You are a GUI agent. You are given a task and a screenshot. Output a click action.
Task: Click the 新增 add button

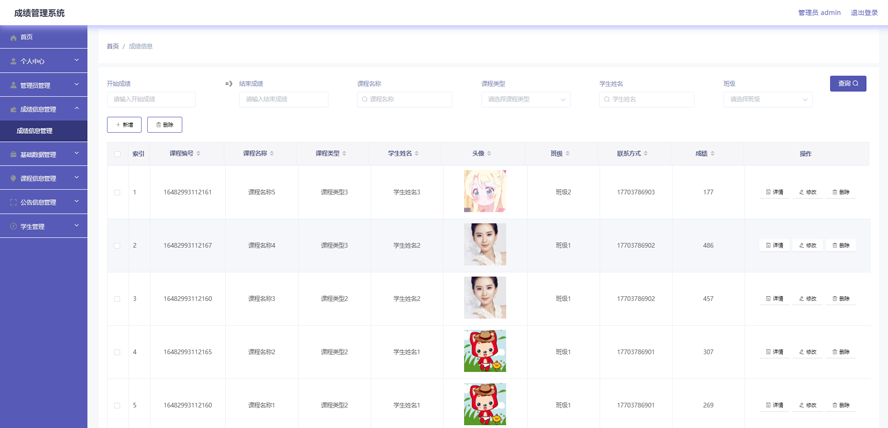[x=124, y=125]
